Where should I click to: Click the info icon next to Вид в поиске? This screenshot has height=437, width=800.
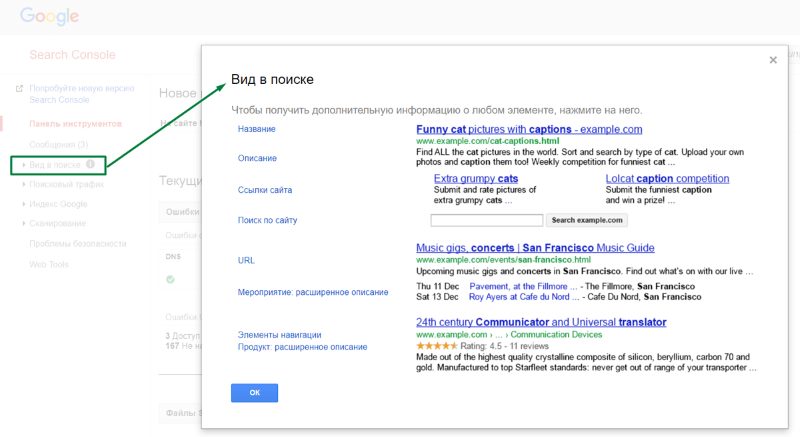click(x=90, y=164)
